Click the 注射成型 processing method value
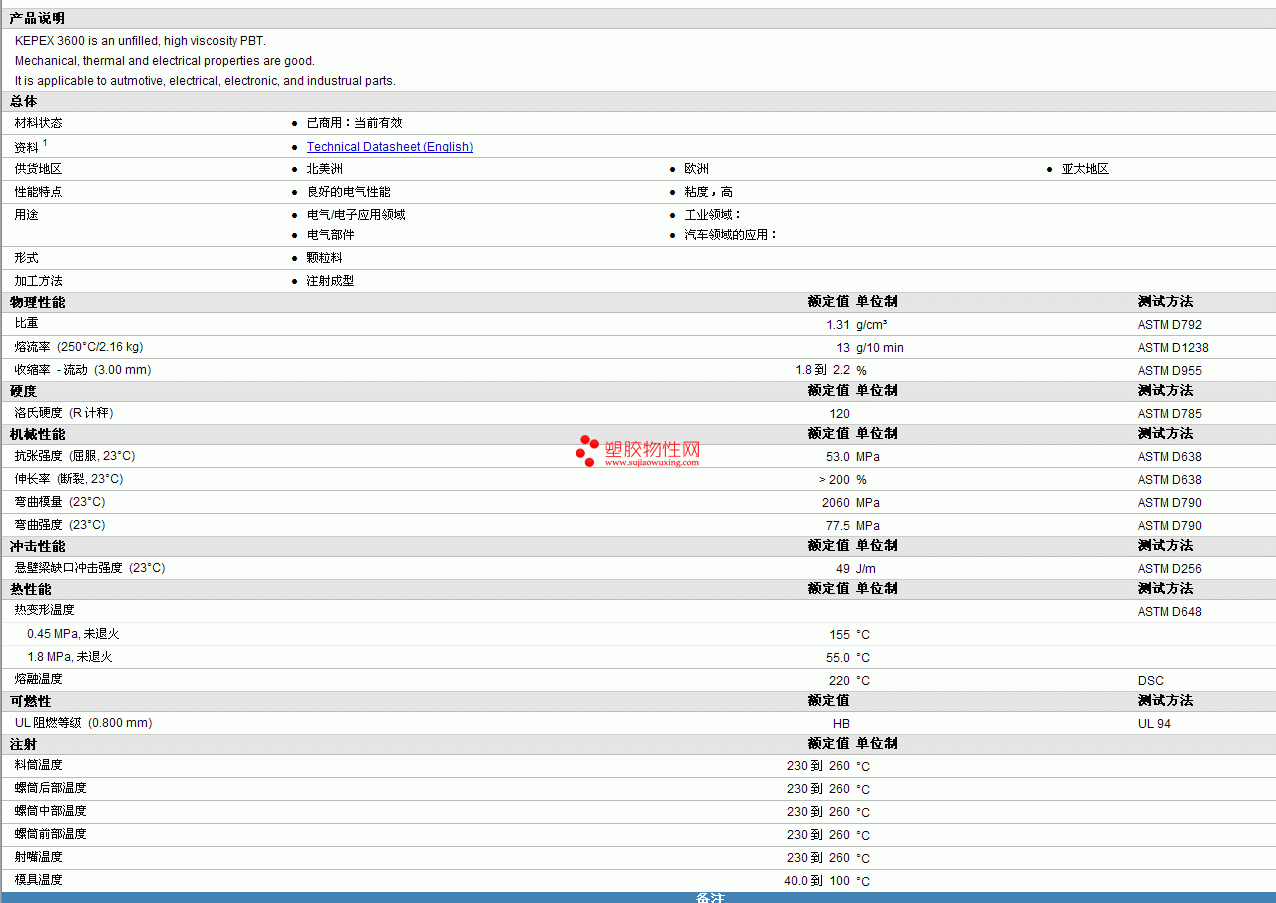Viewport: 1276px width, 903px height. tap(330, 281)
